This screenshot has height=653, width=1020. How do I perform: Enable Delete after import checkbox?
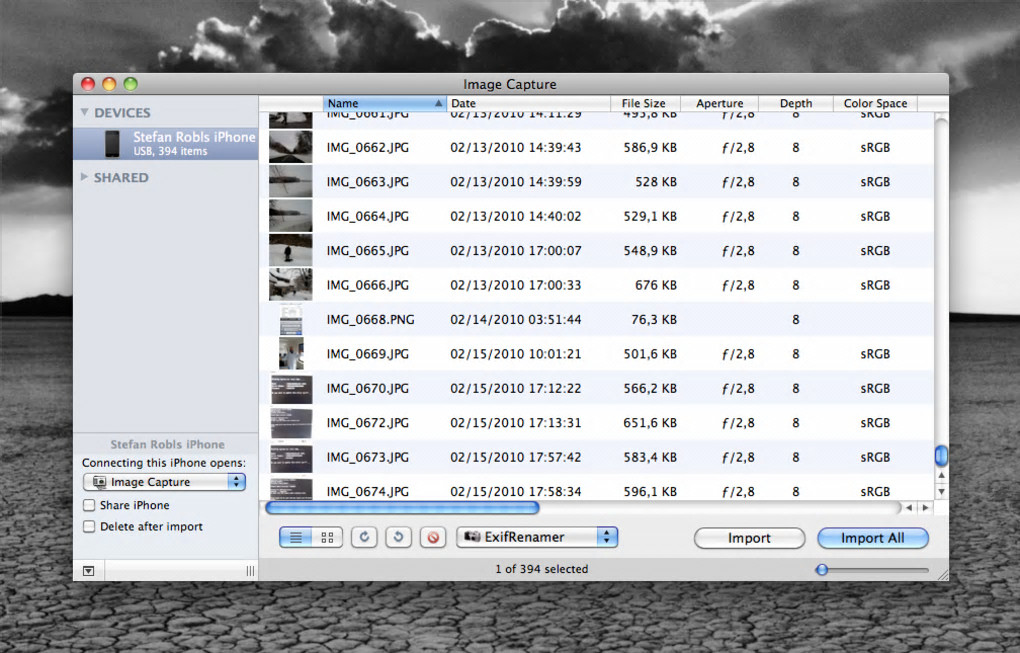[x=89, y=527]
